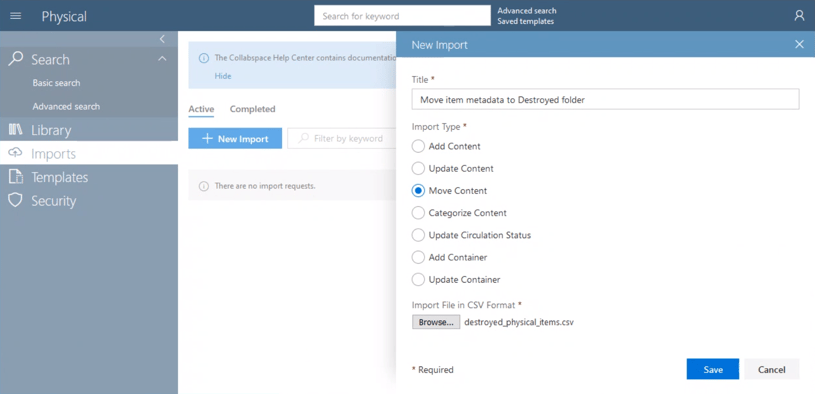The width and height of the screenshot is (815, 394).
Task: Click the Search for keyword field
Action: point(402,16)
